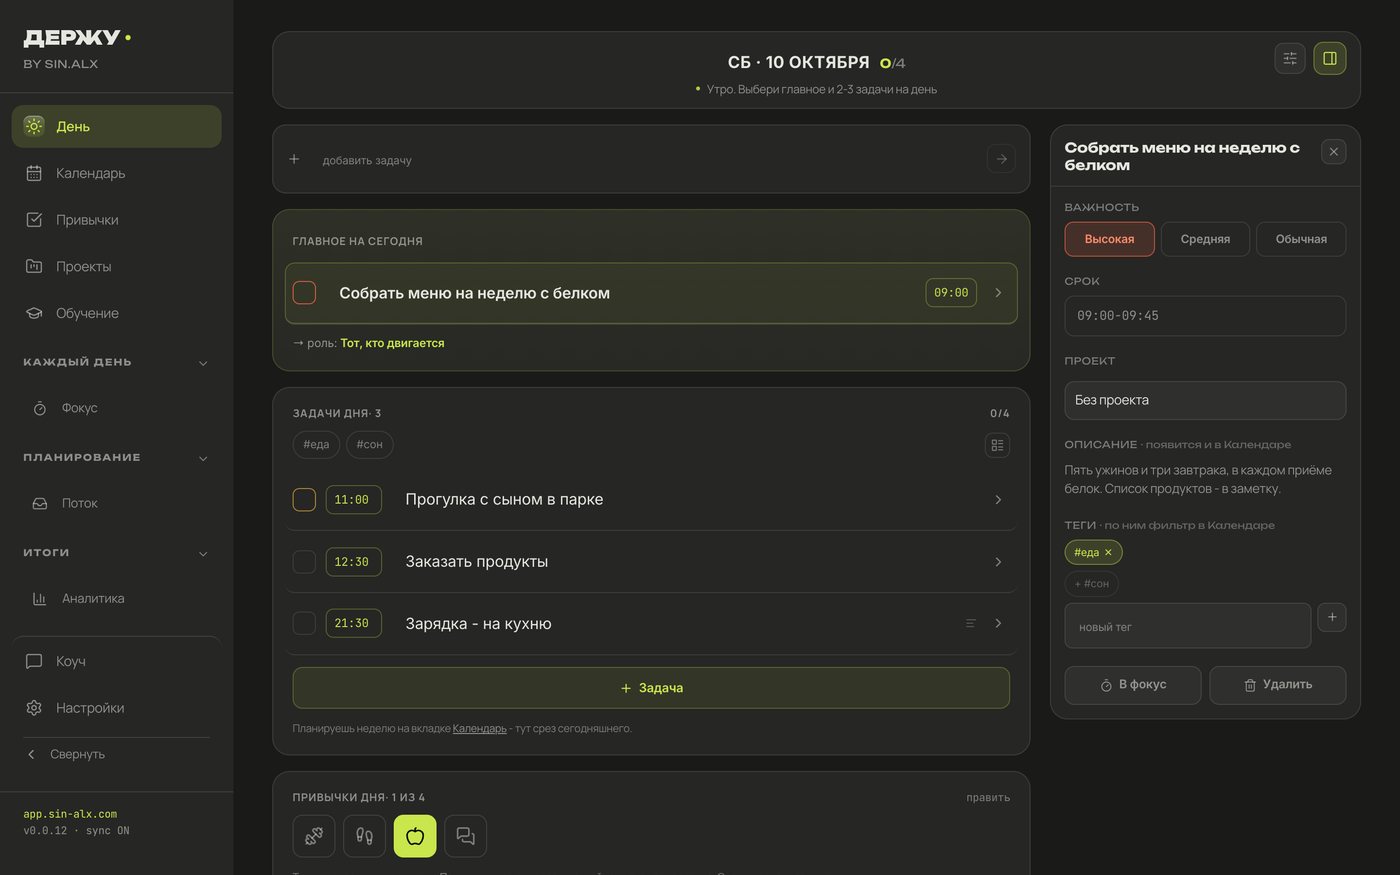This screenshot has height=875, width=1400.
Task: Go to Привычки in sidebar
Action: coord(116,220)
